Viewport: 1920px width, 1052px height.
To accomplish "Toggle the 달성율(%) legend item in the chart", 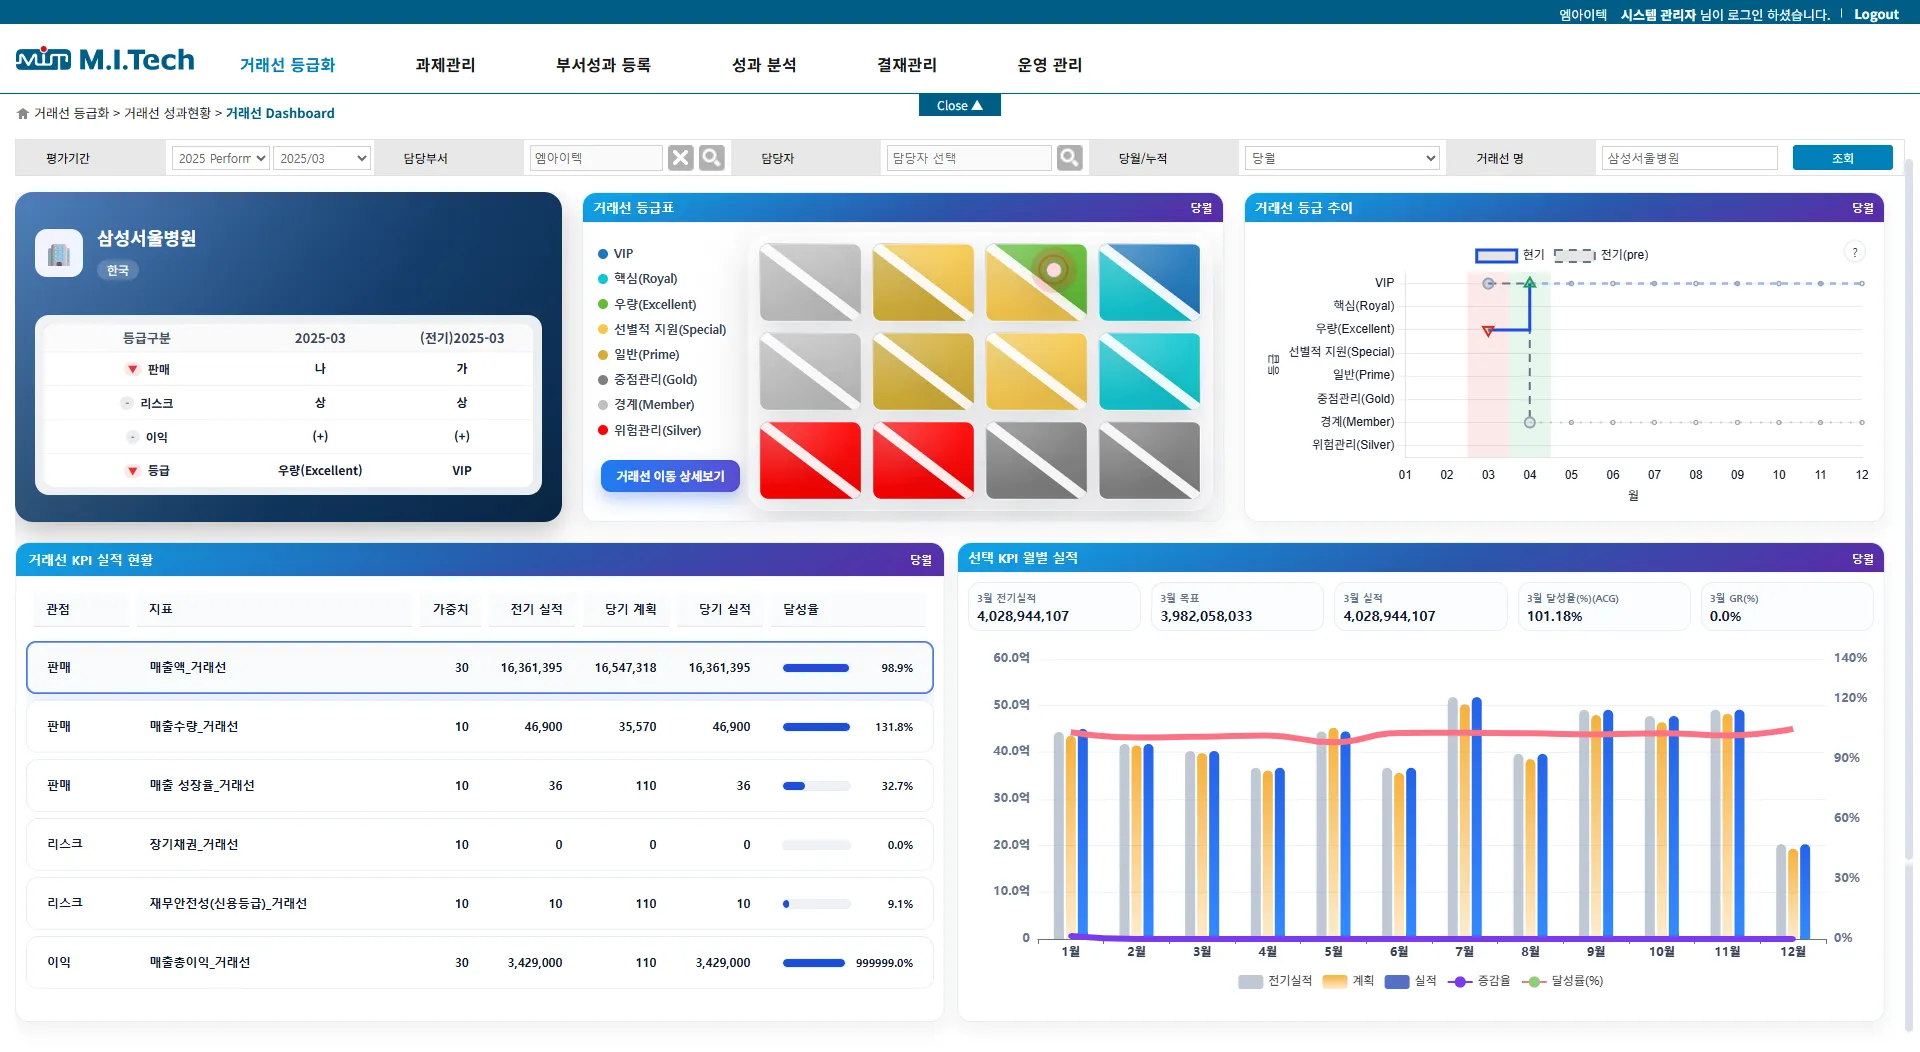I will tap(1562, 981).
